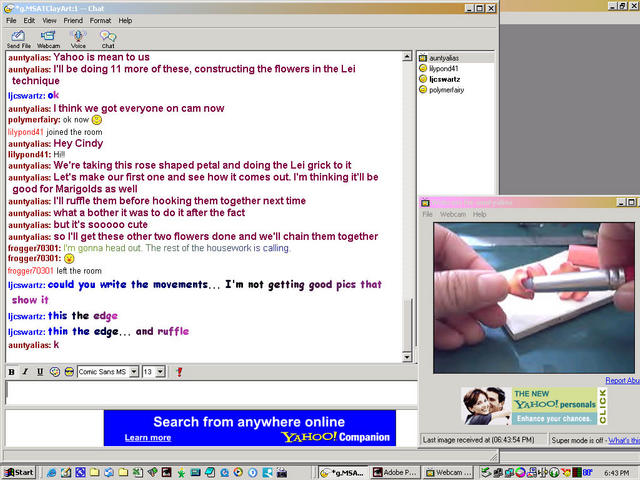The width and height of the screenshot is (640, 480).
Task: Open the text color palette icon
Action: [55, 372]
